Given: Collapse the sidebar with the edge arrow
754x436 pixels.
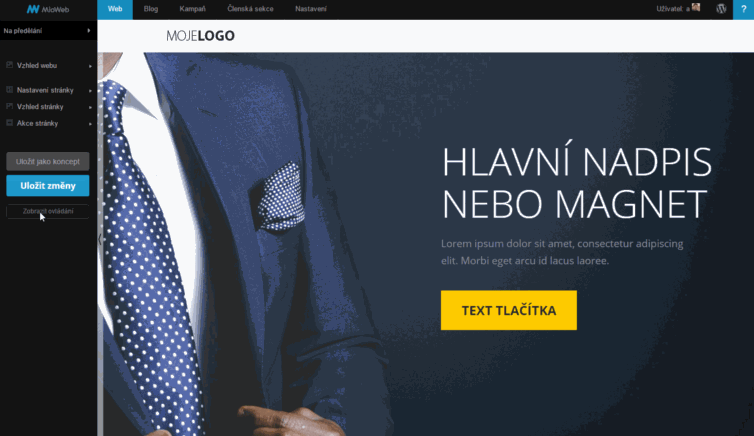Looking at the screenshot, I should click(x=100, y=239).
